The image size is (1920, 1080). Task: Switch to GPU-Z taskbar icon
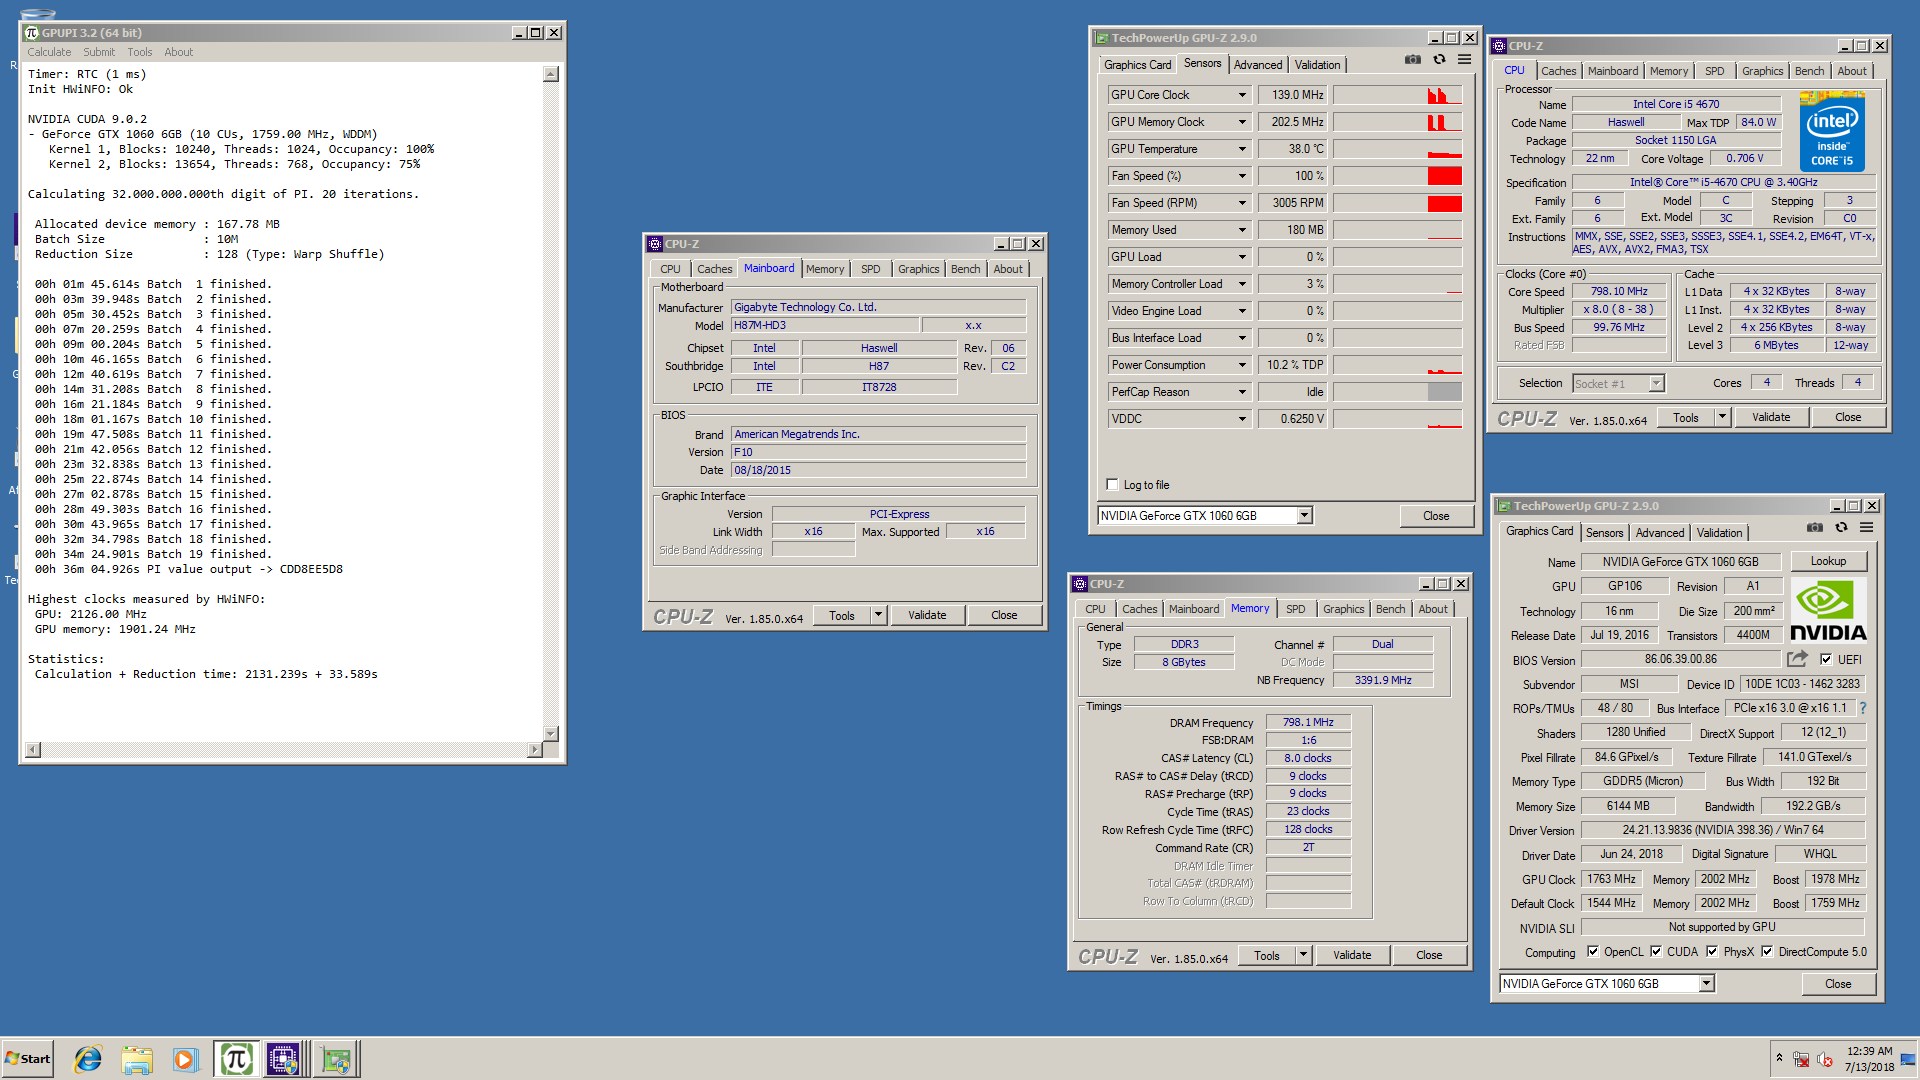(335, 1059)
